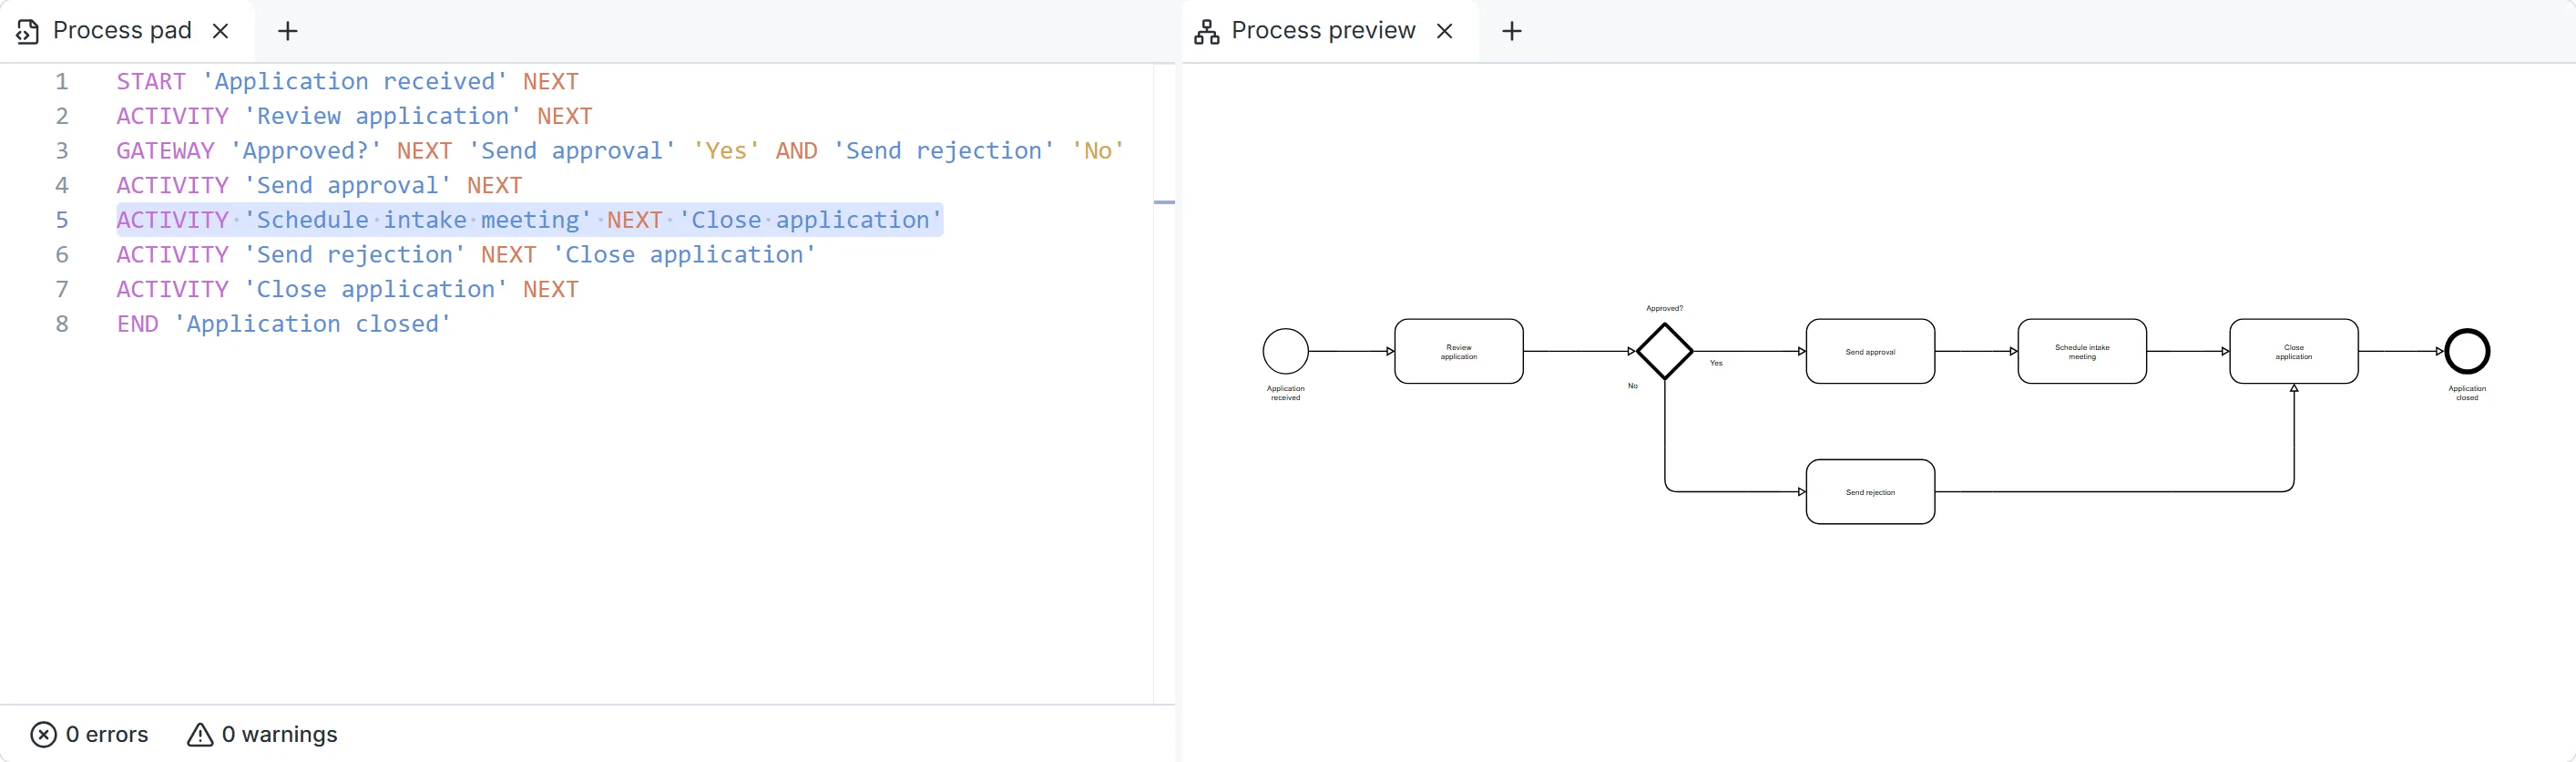This screenshot has width=2576, height=762.
Task: Open the 0 errors status entry
Action: tap(90, 735)
